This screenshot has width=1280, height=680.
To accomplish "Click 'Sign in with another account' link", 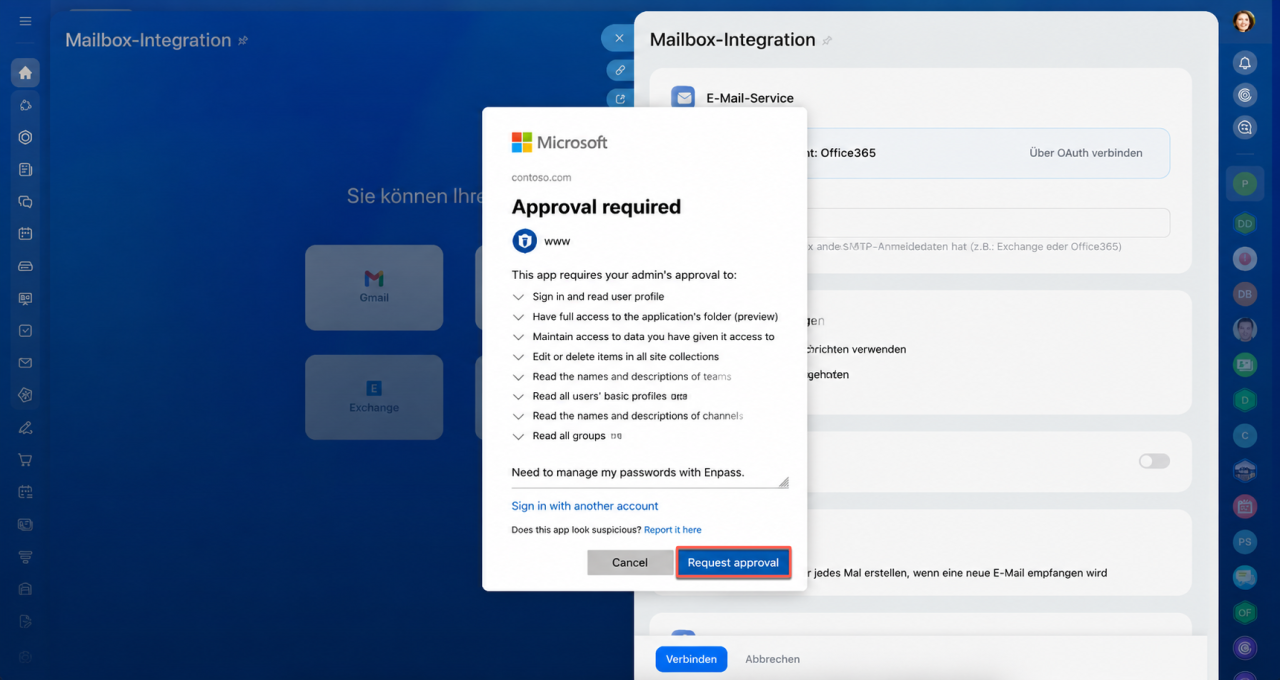I will point(585,506).
